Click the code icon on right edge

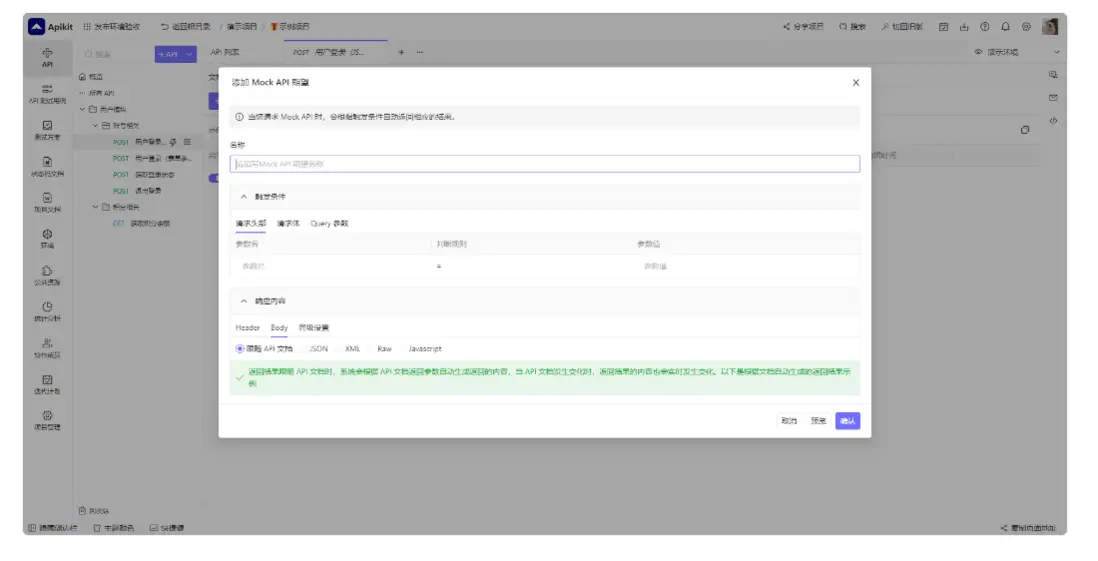1053,120
